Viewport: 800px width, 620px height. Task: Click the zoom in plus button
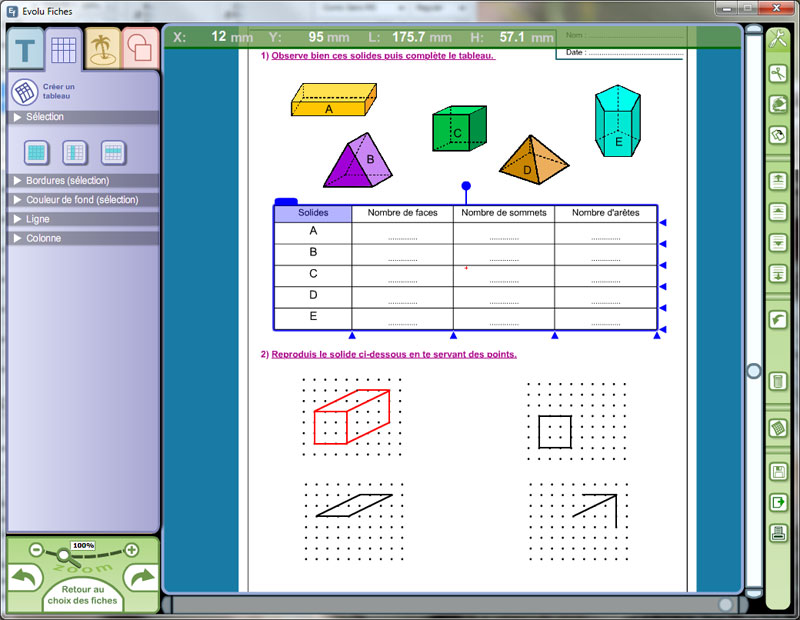tap(130, 549)
